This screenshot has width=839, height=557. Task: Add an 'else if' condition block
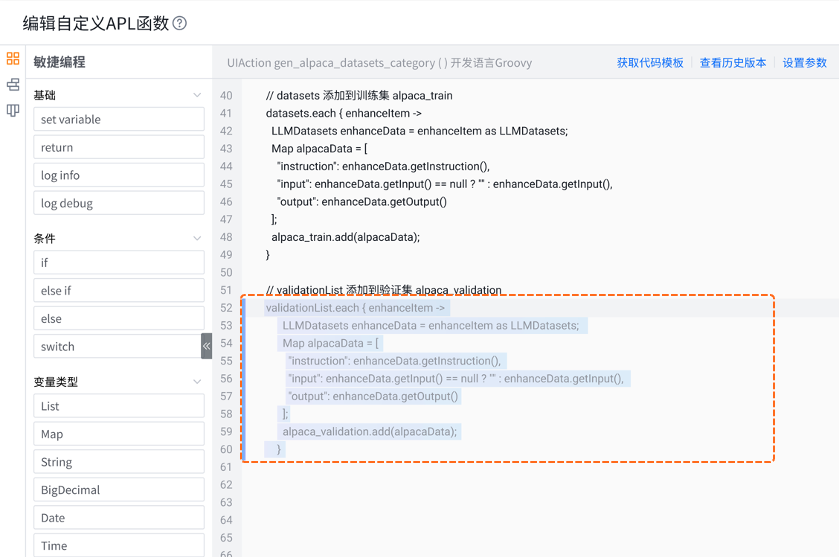click(x=118, y=290)
